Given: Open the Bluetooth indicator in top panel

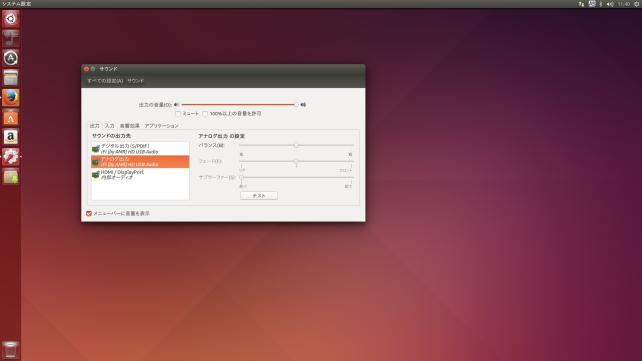Looking at the screenshot, I should [601, 4].
